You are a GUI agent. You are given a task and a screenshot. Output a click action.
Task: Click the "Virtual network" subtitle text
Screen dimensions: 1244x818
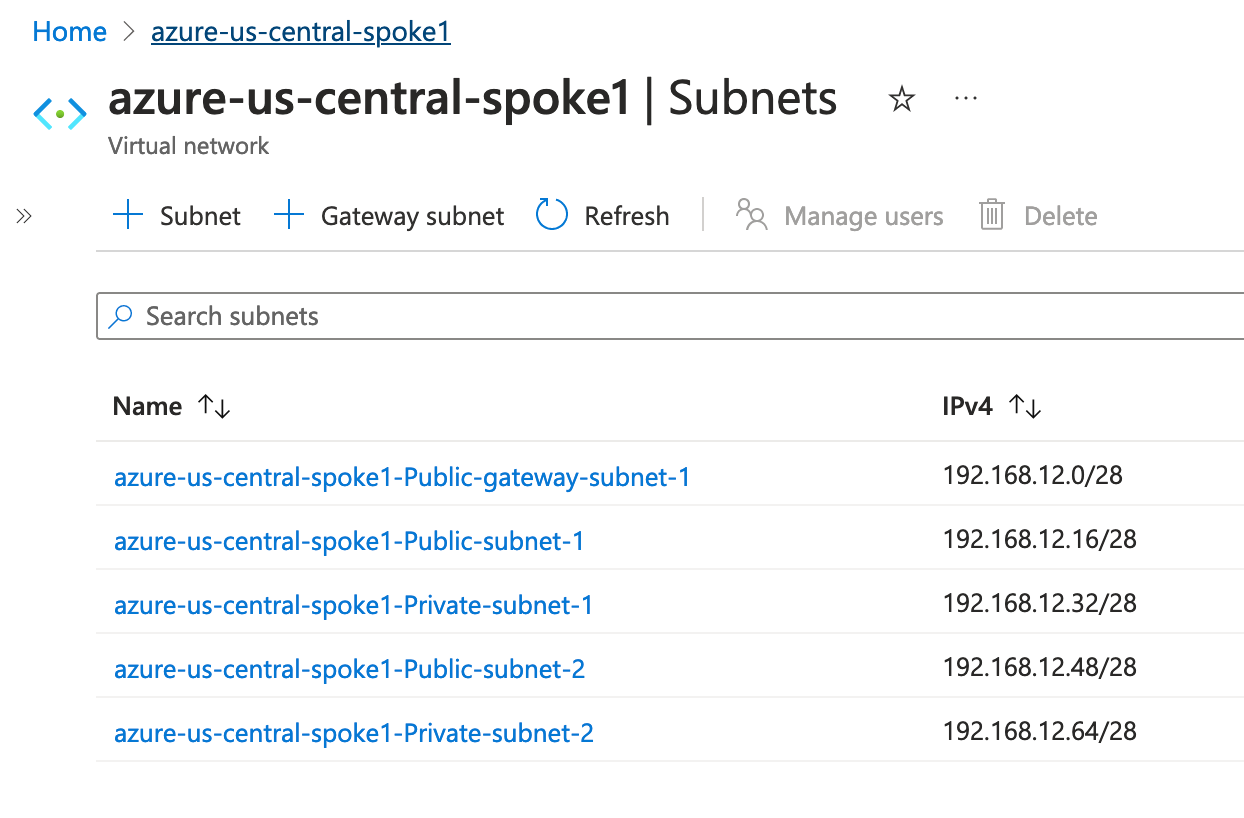click(x=188, y=146)
